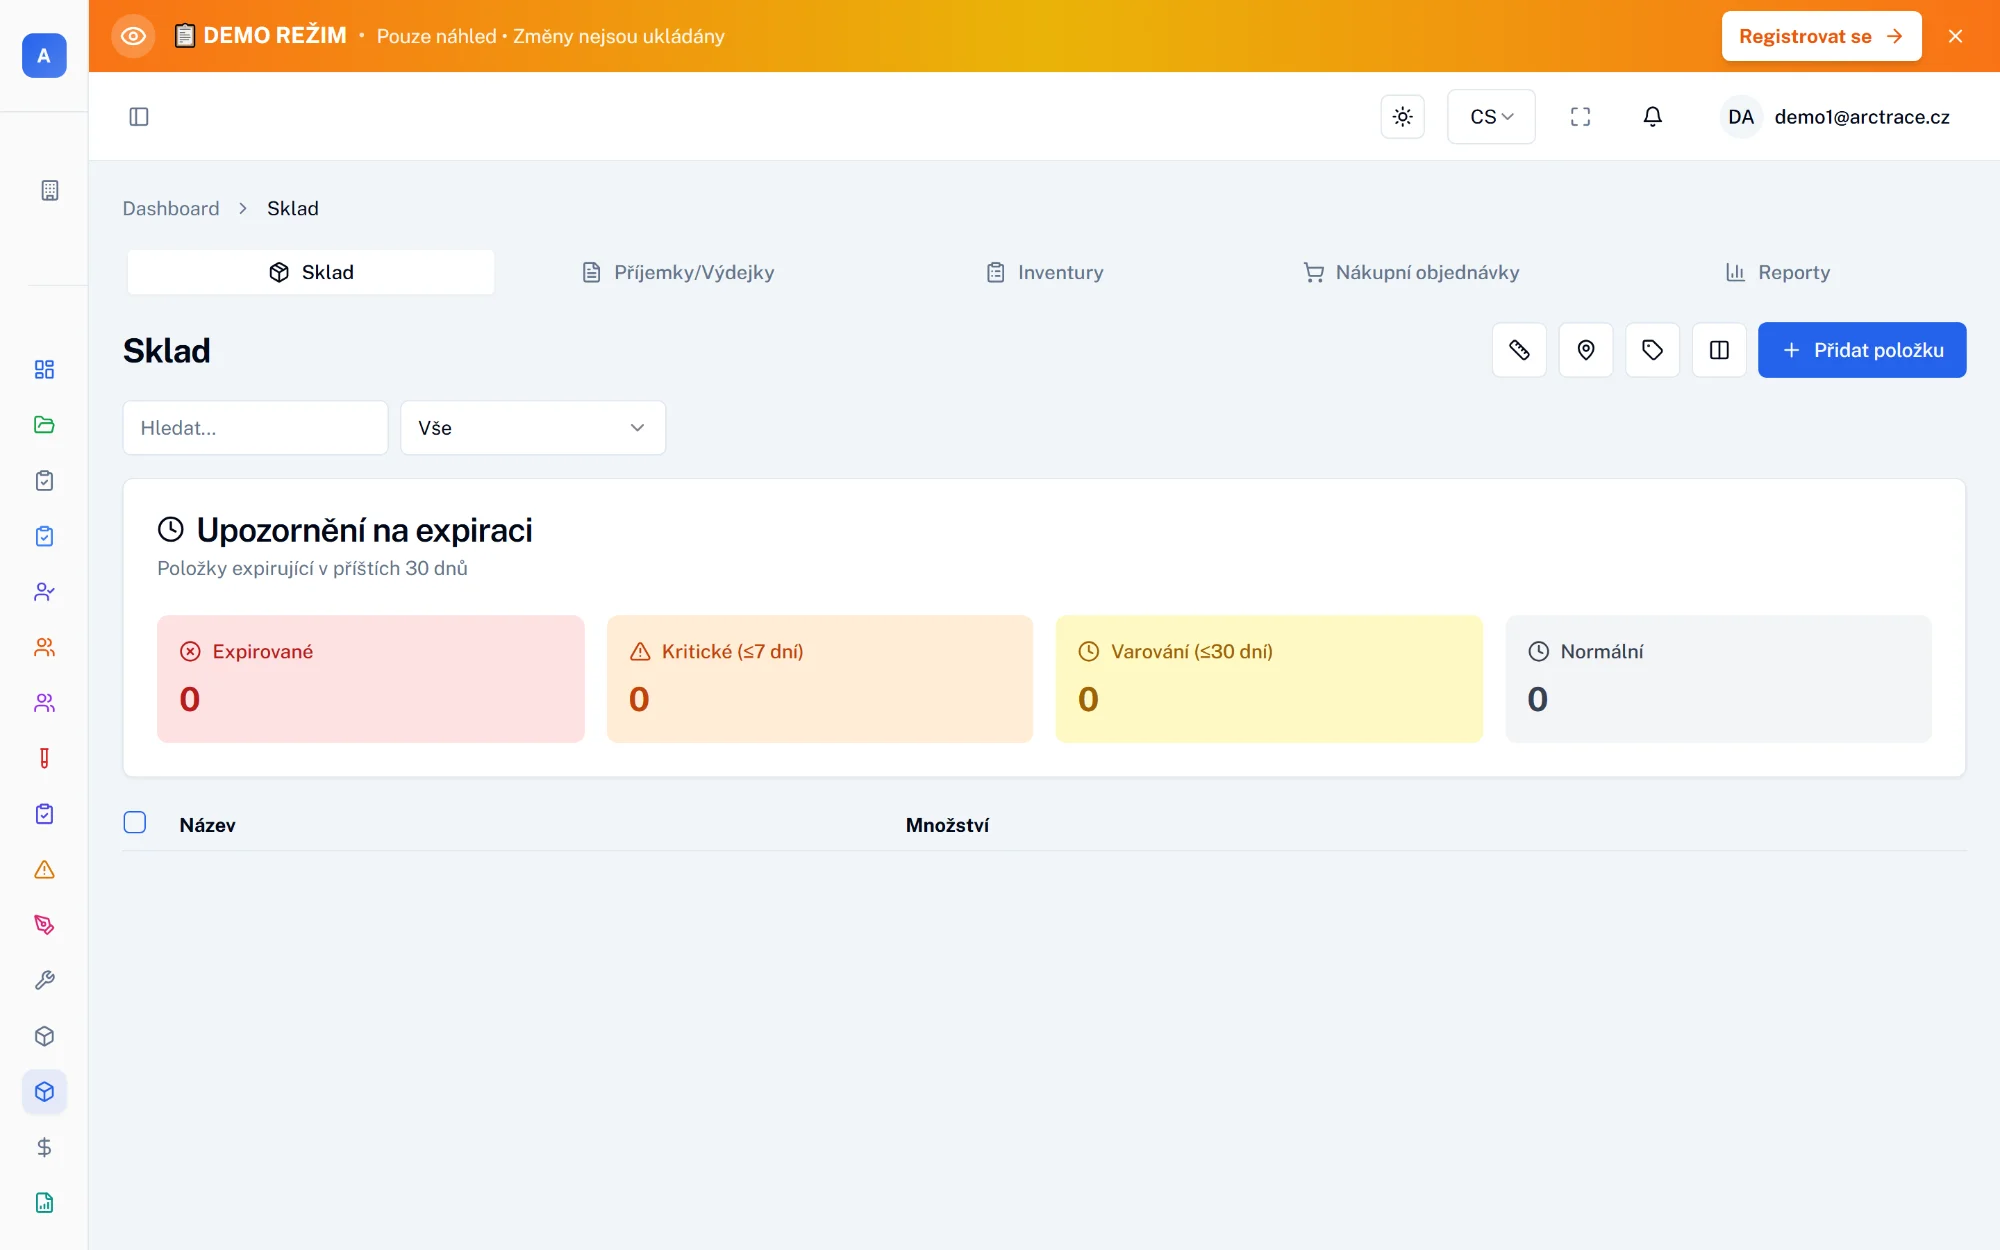Click the Hledat search field
The width and height of the screenshot is (2000, 1250).
[255, 428]
